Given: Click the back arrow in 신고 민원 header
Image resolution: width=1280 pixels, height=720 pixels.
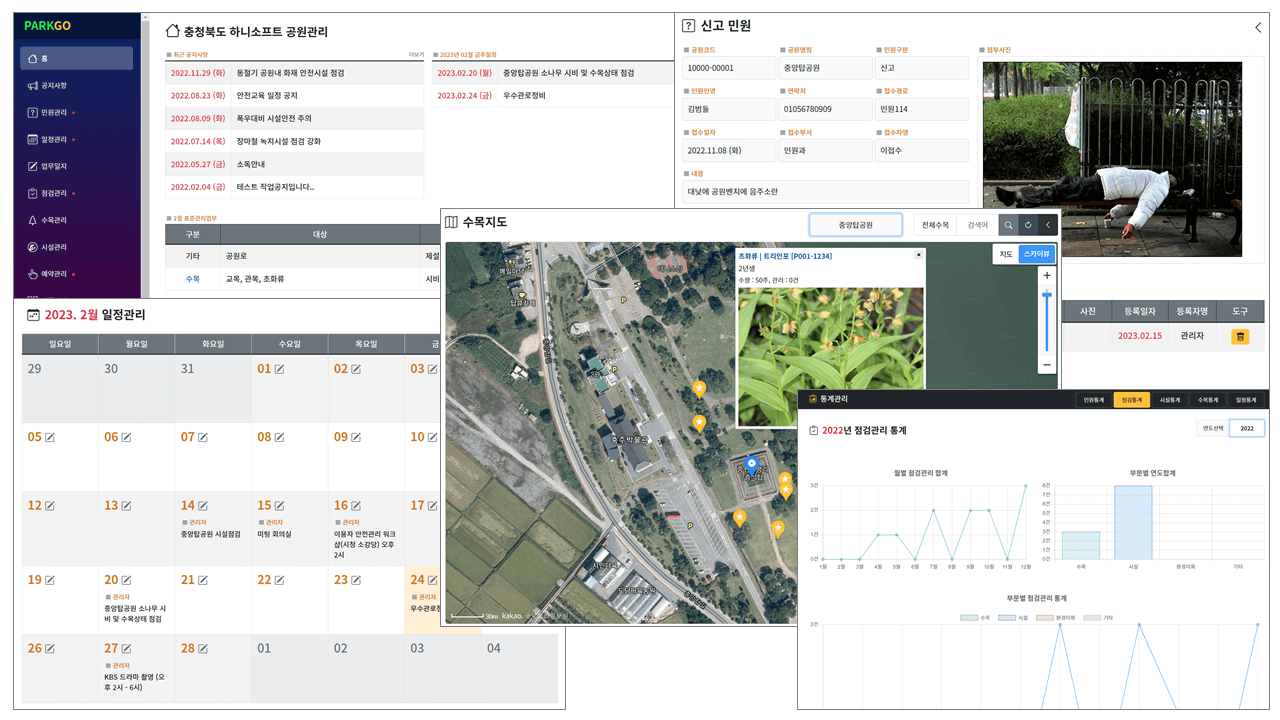Looking at the screenshot, I should pyautogui.click(x=1258, y=27).
